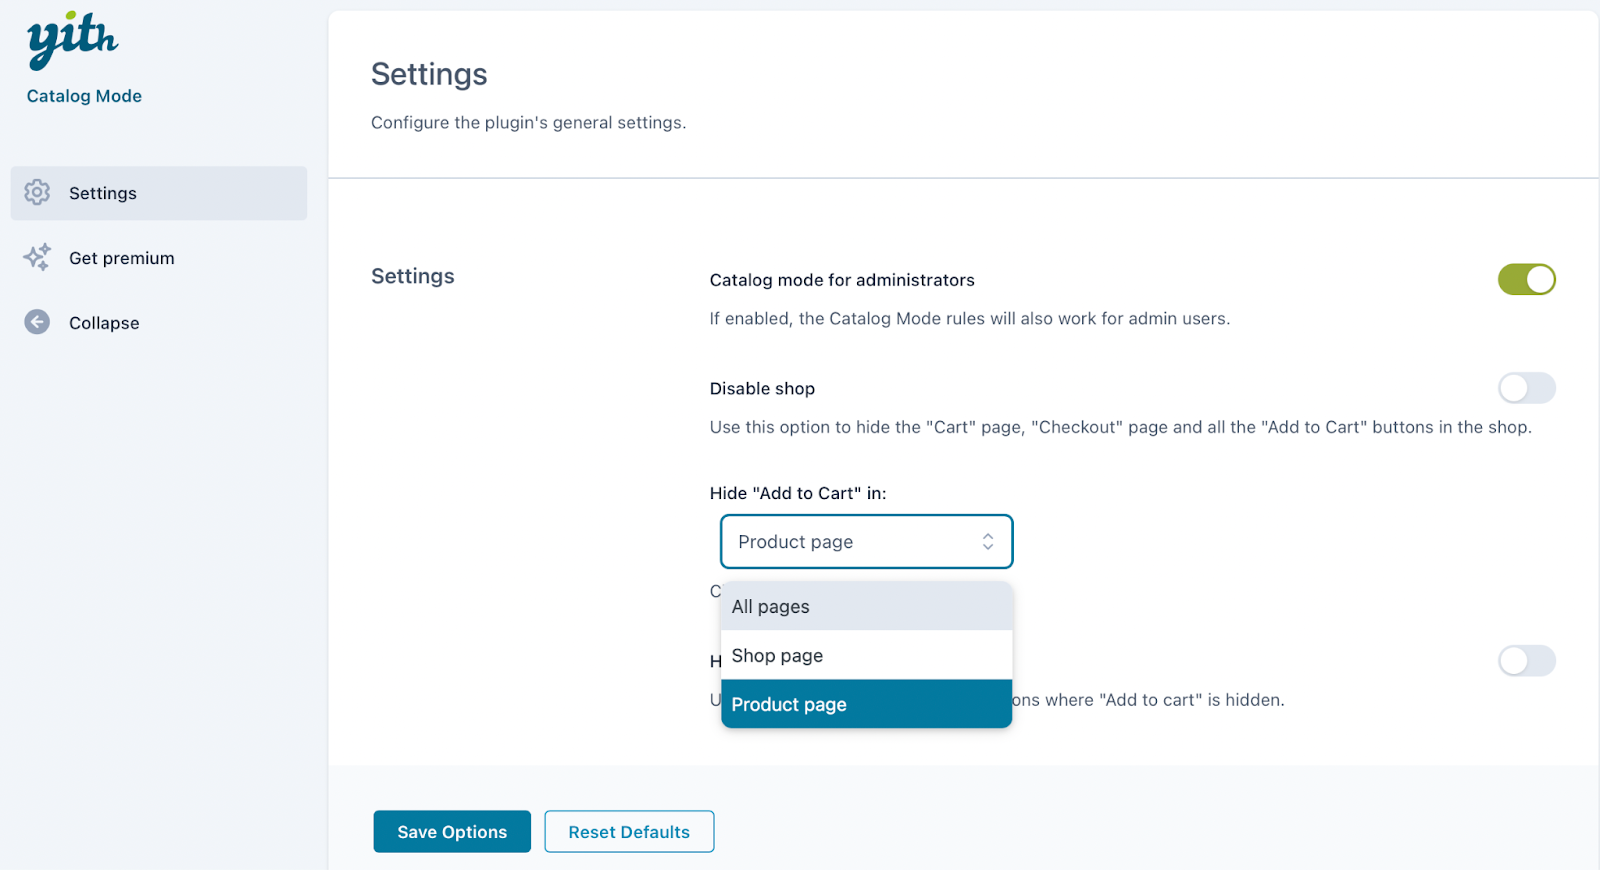Choose "Shop page" in the dropdown list
Screen dimensions: 1600x870
[777, 655]
